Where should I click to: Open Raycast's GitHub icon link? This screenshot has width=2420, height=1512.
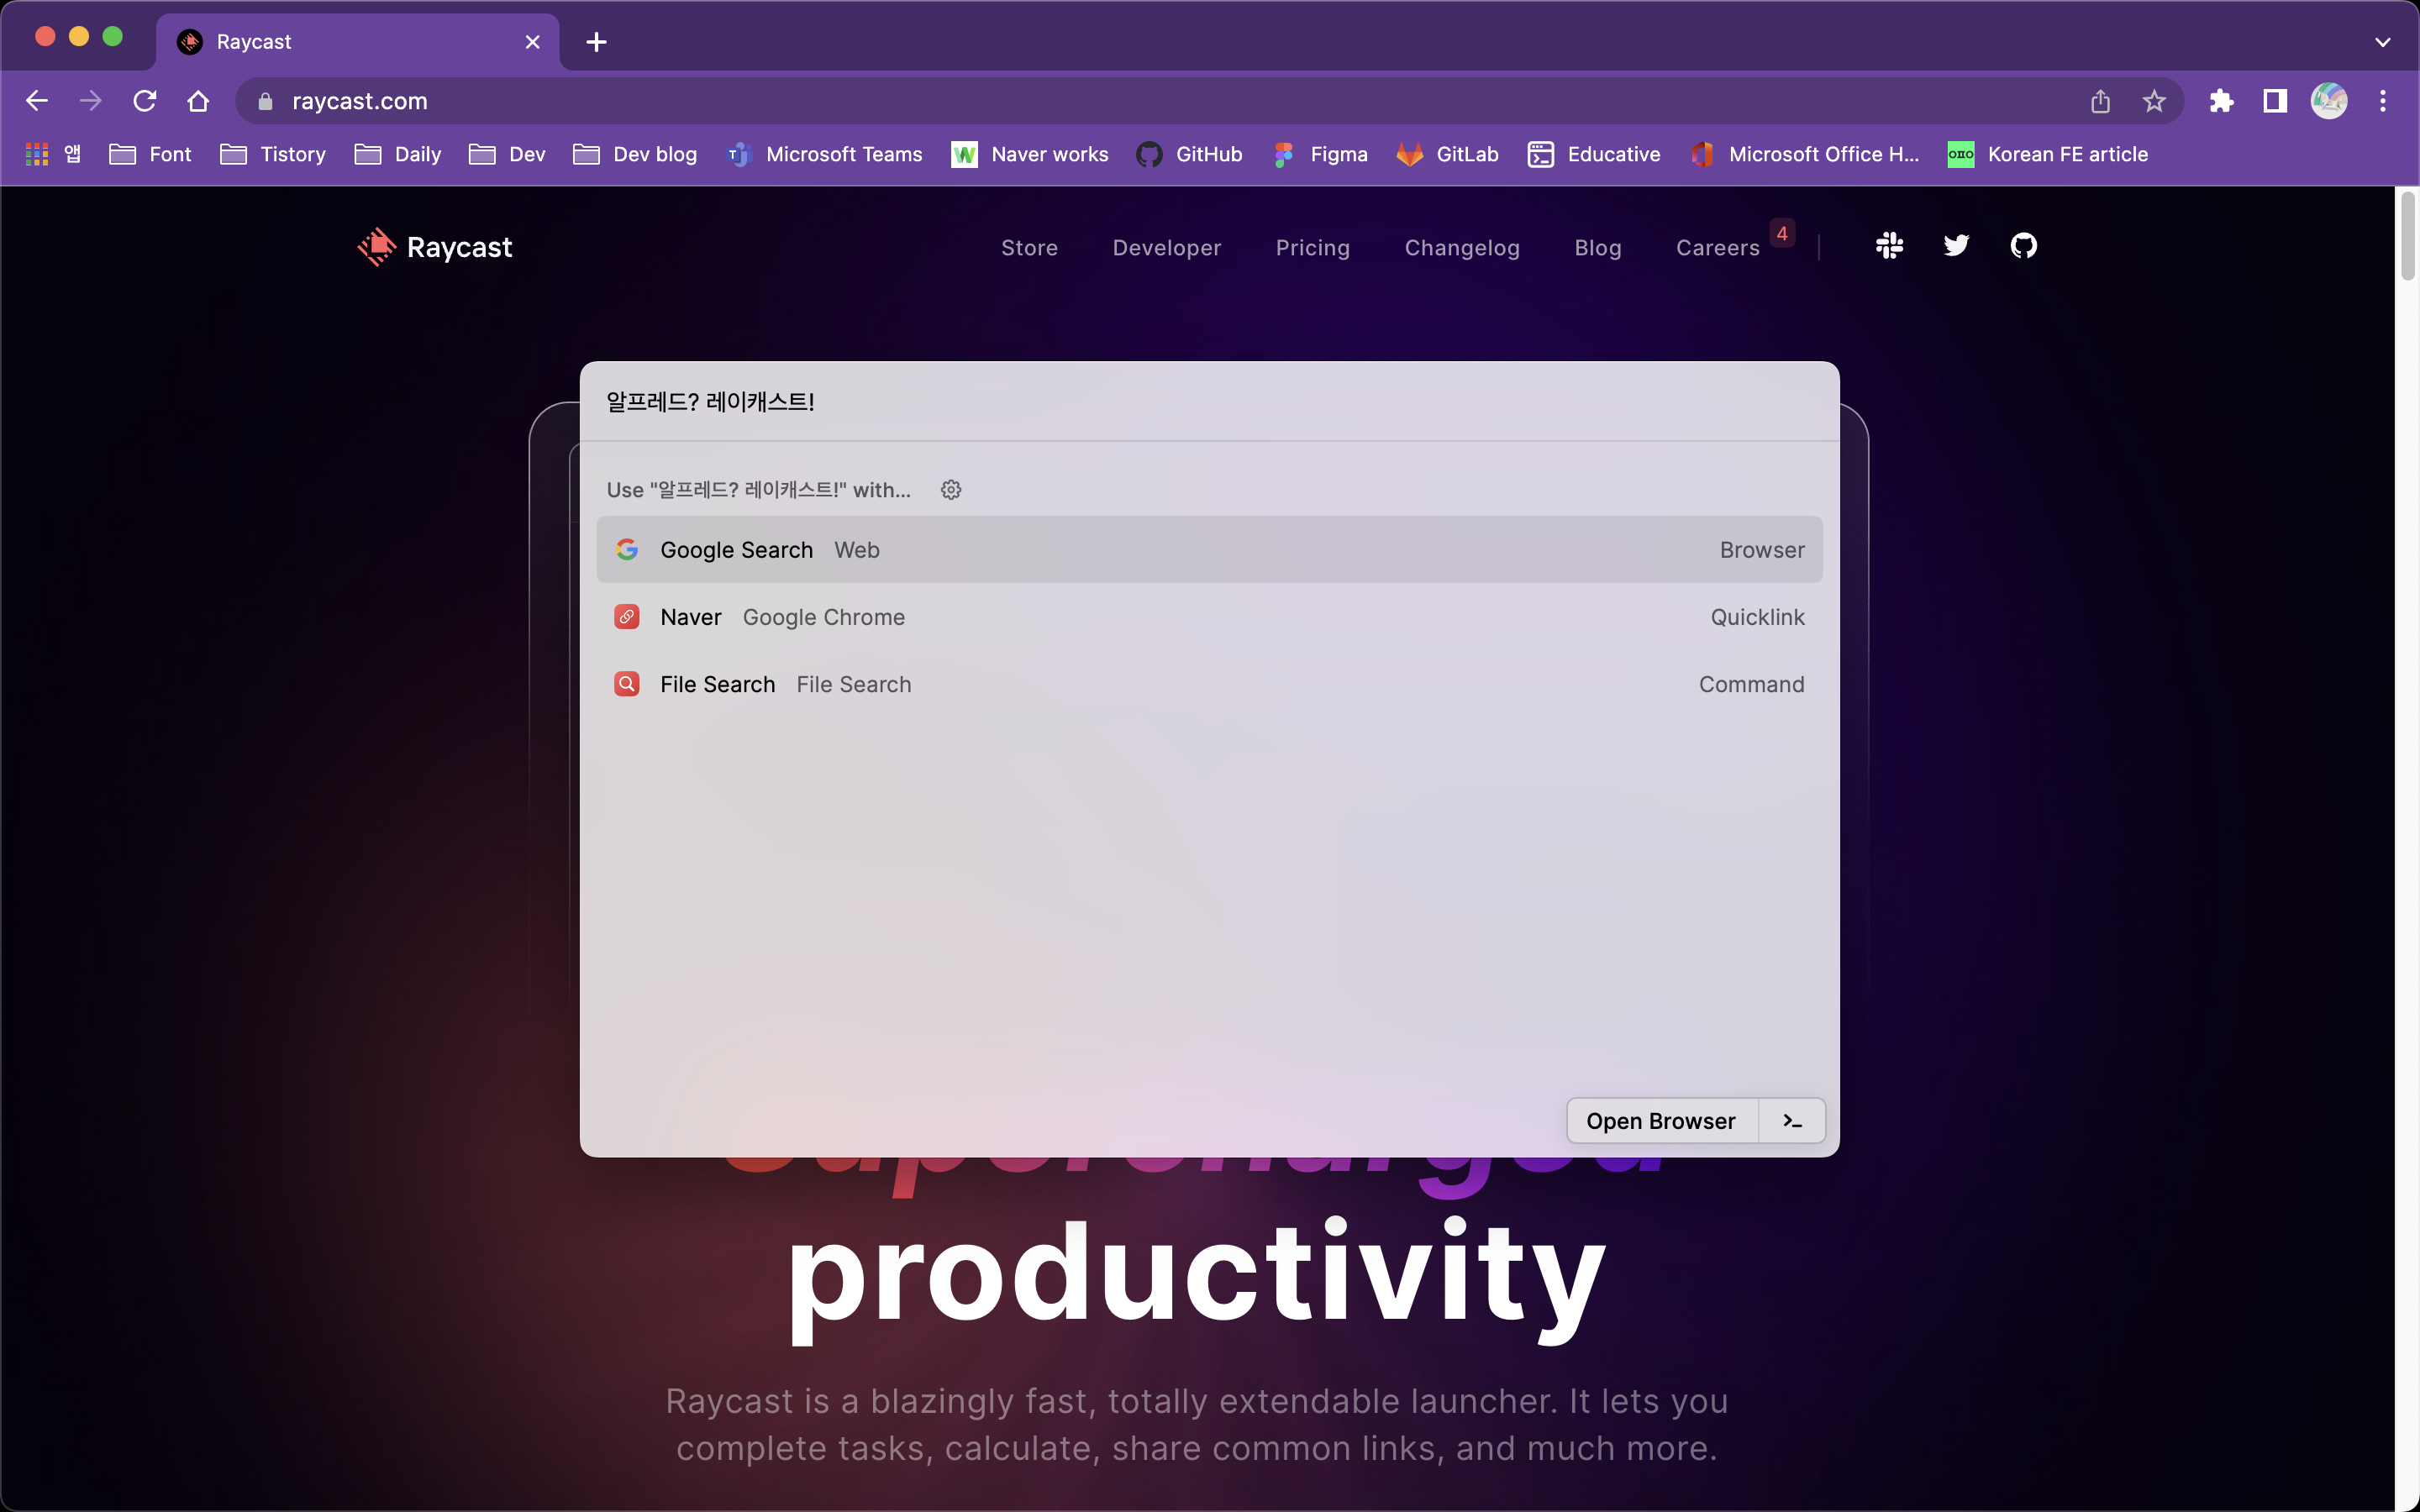pyautogui.click(x=2023, y=246)
